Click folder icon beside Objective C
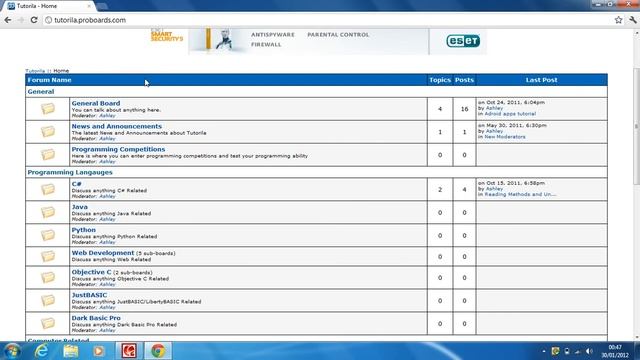 click(48, 278)
